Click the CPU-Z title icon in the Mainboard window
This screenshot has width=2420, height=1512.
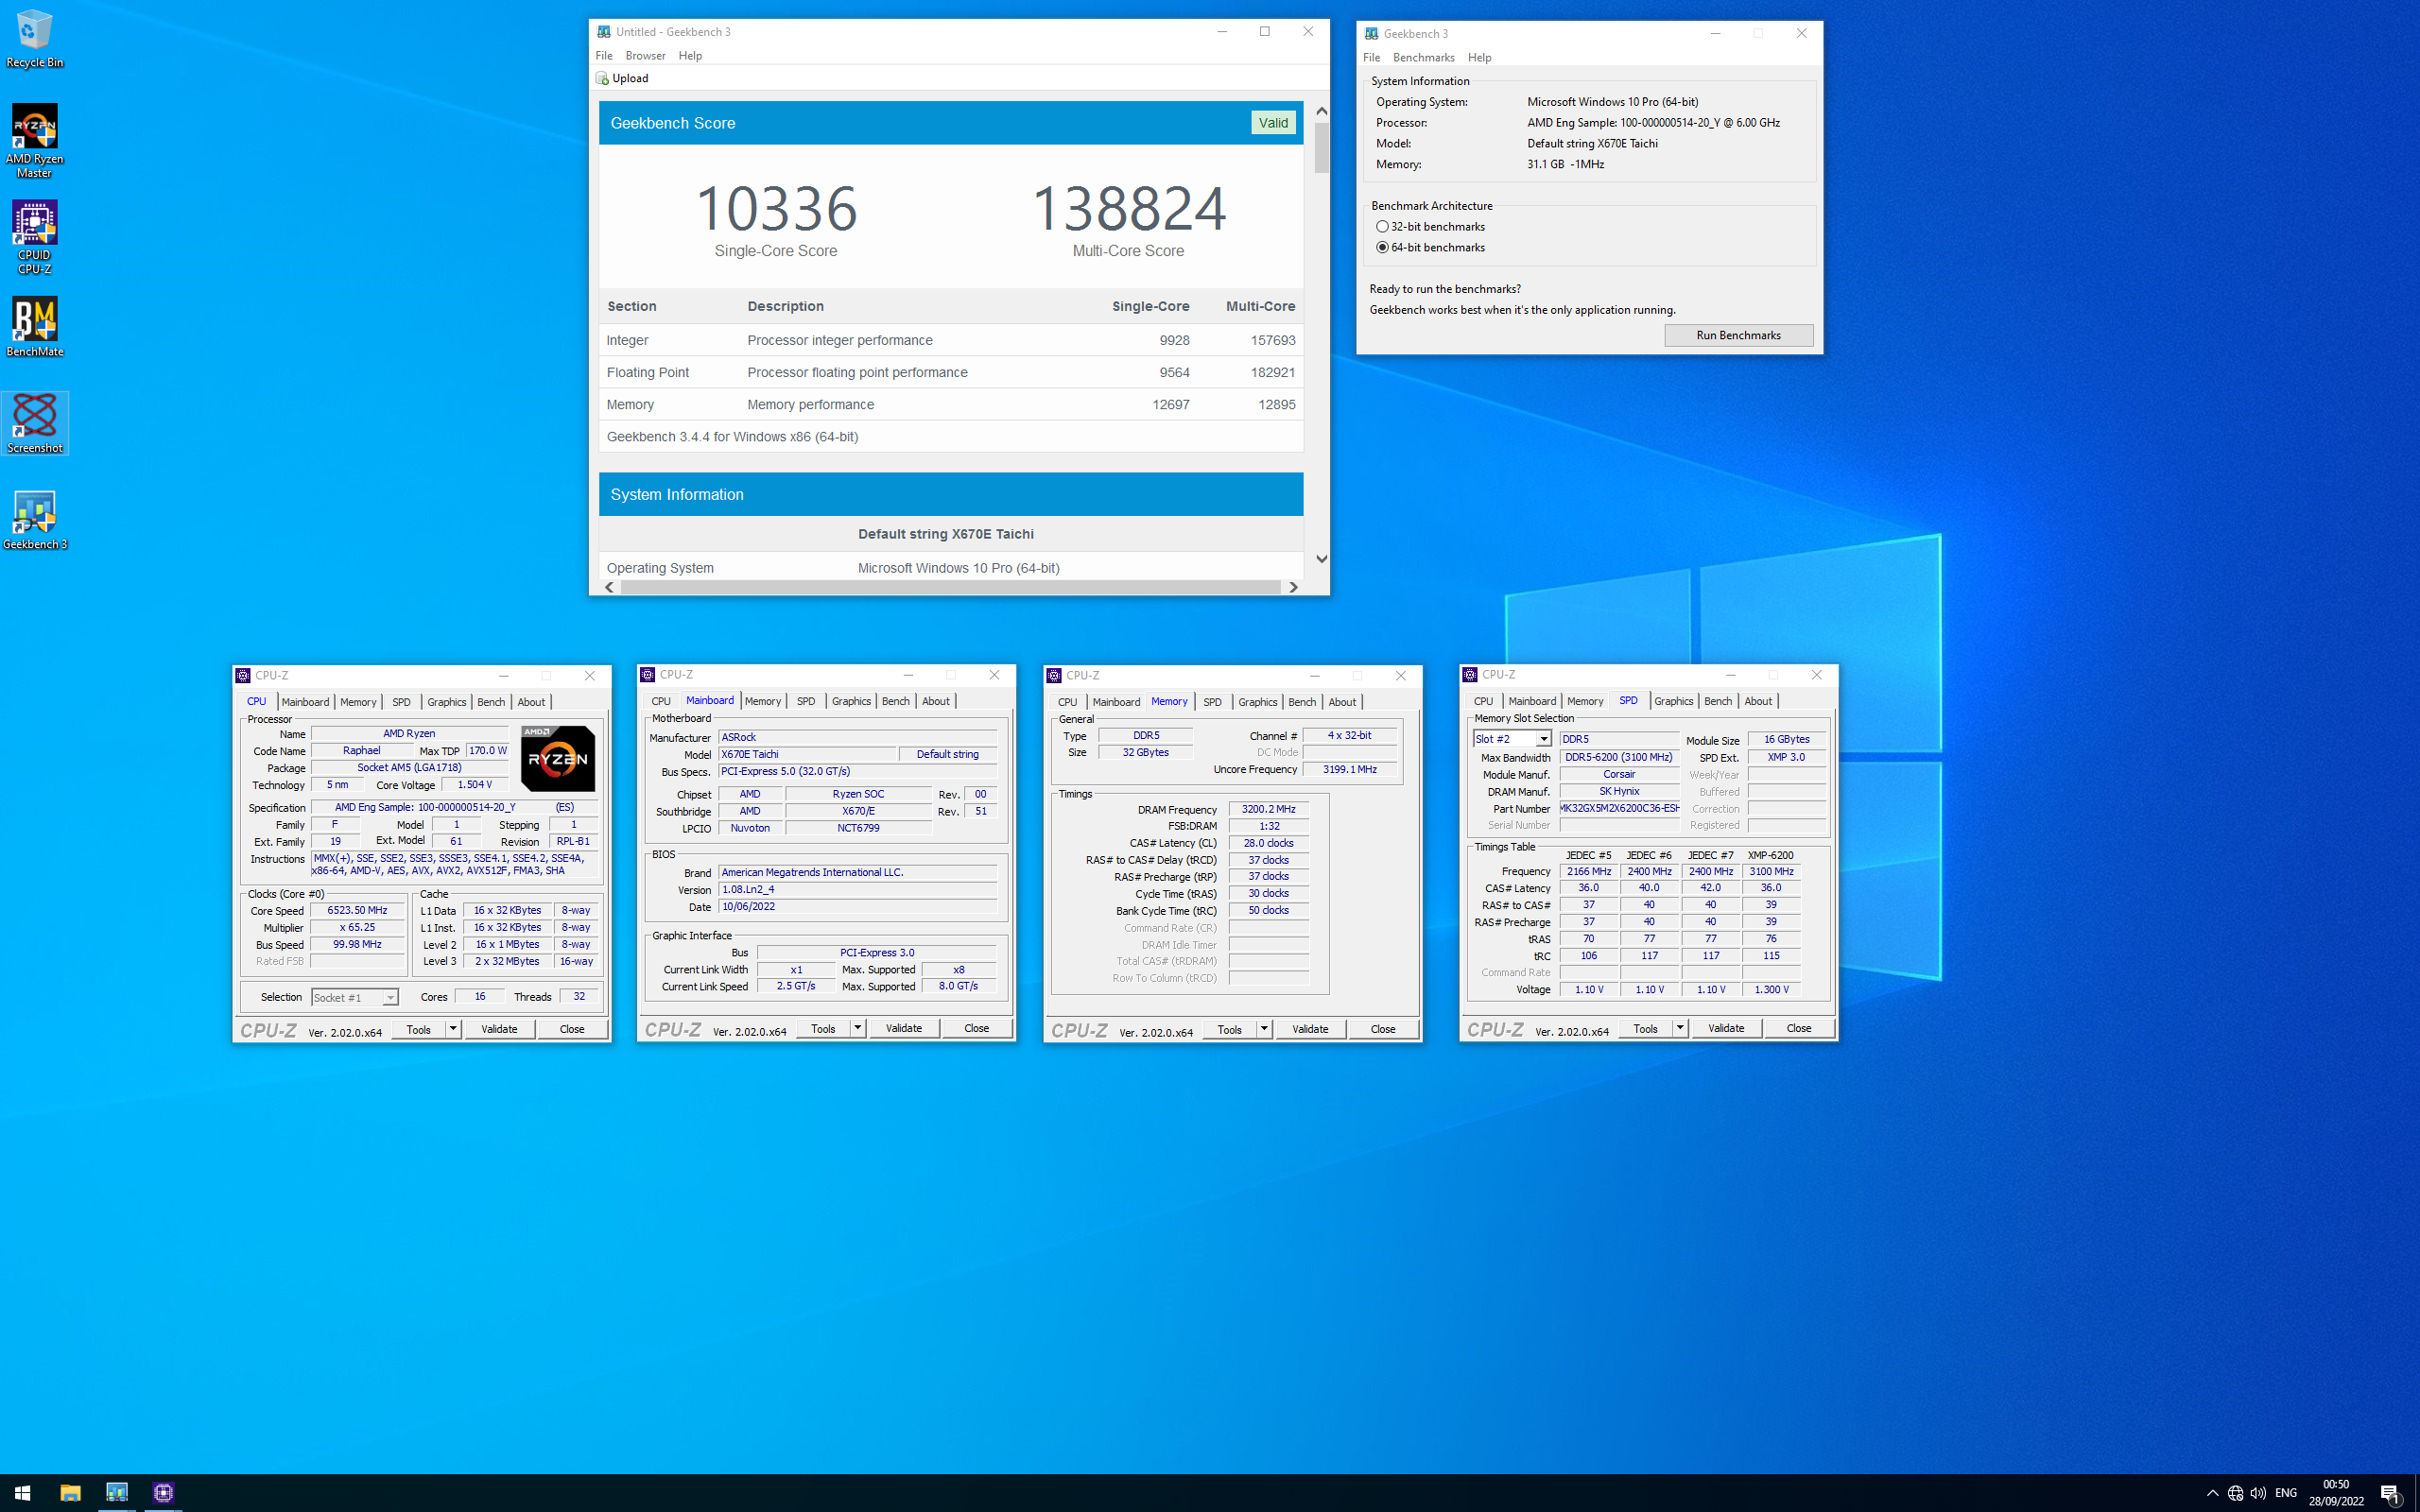[648, 675]
